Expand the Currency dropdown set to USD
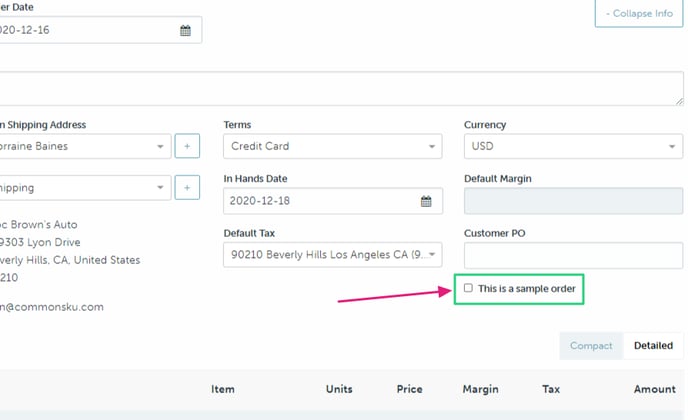This screenshot has height=420, width=688. point(572,146)
